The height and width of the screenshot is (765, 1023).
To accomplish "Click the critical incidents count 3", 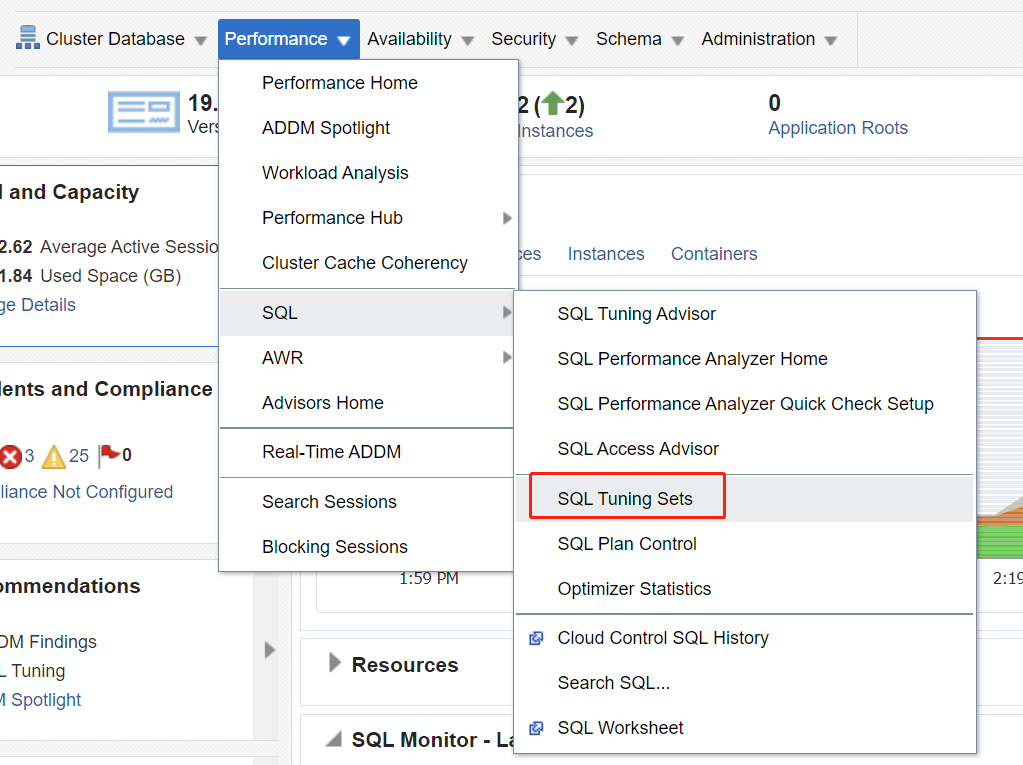I will 29,455.
